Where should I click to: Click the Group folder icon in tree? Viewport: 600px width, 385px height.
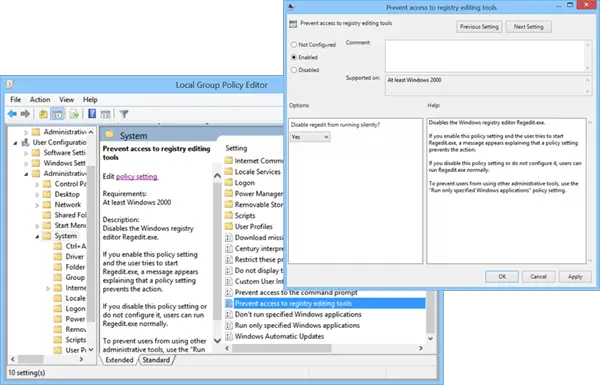58,277
